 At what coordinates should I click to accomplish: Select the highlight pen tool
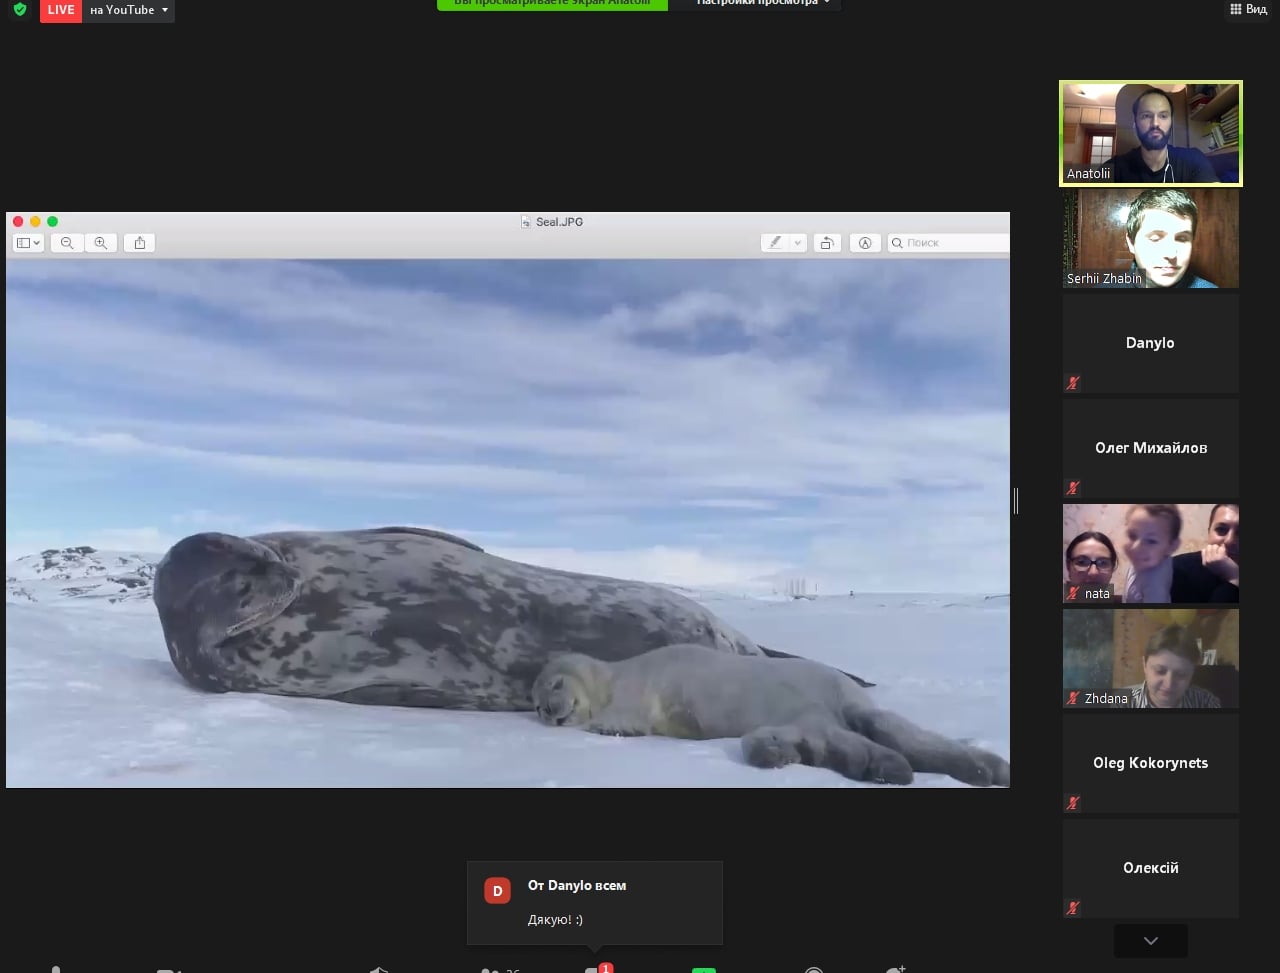[x=775, y=243]
